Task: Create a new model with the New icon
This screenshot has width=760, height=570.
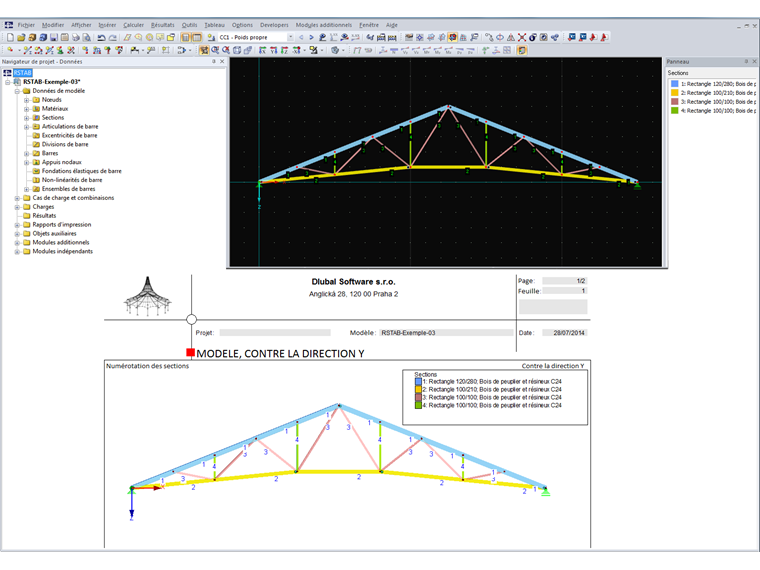Action: tap(10, 37)
